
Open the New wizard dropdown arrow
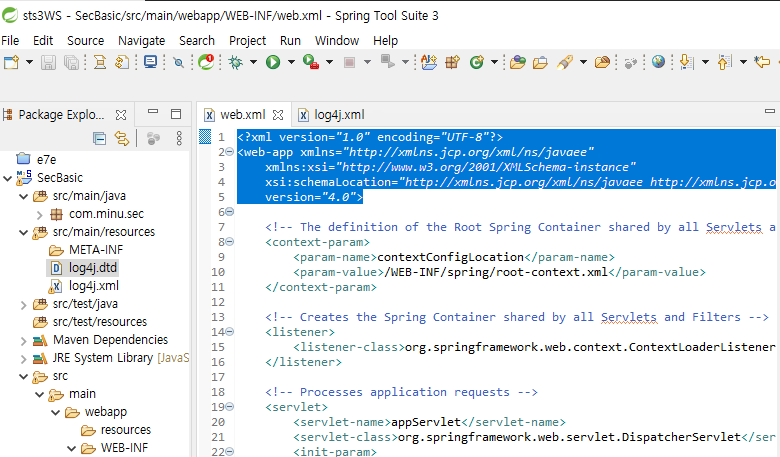[x=29, y=62]
